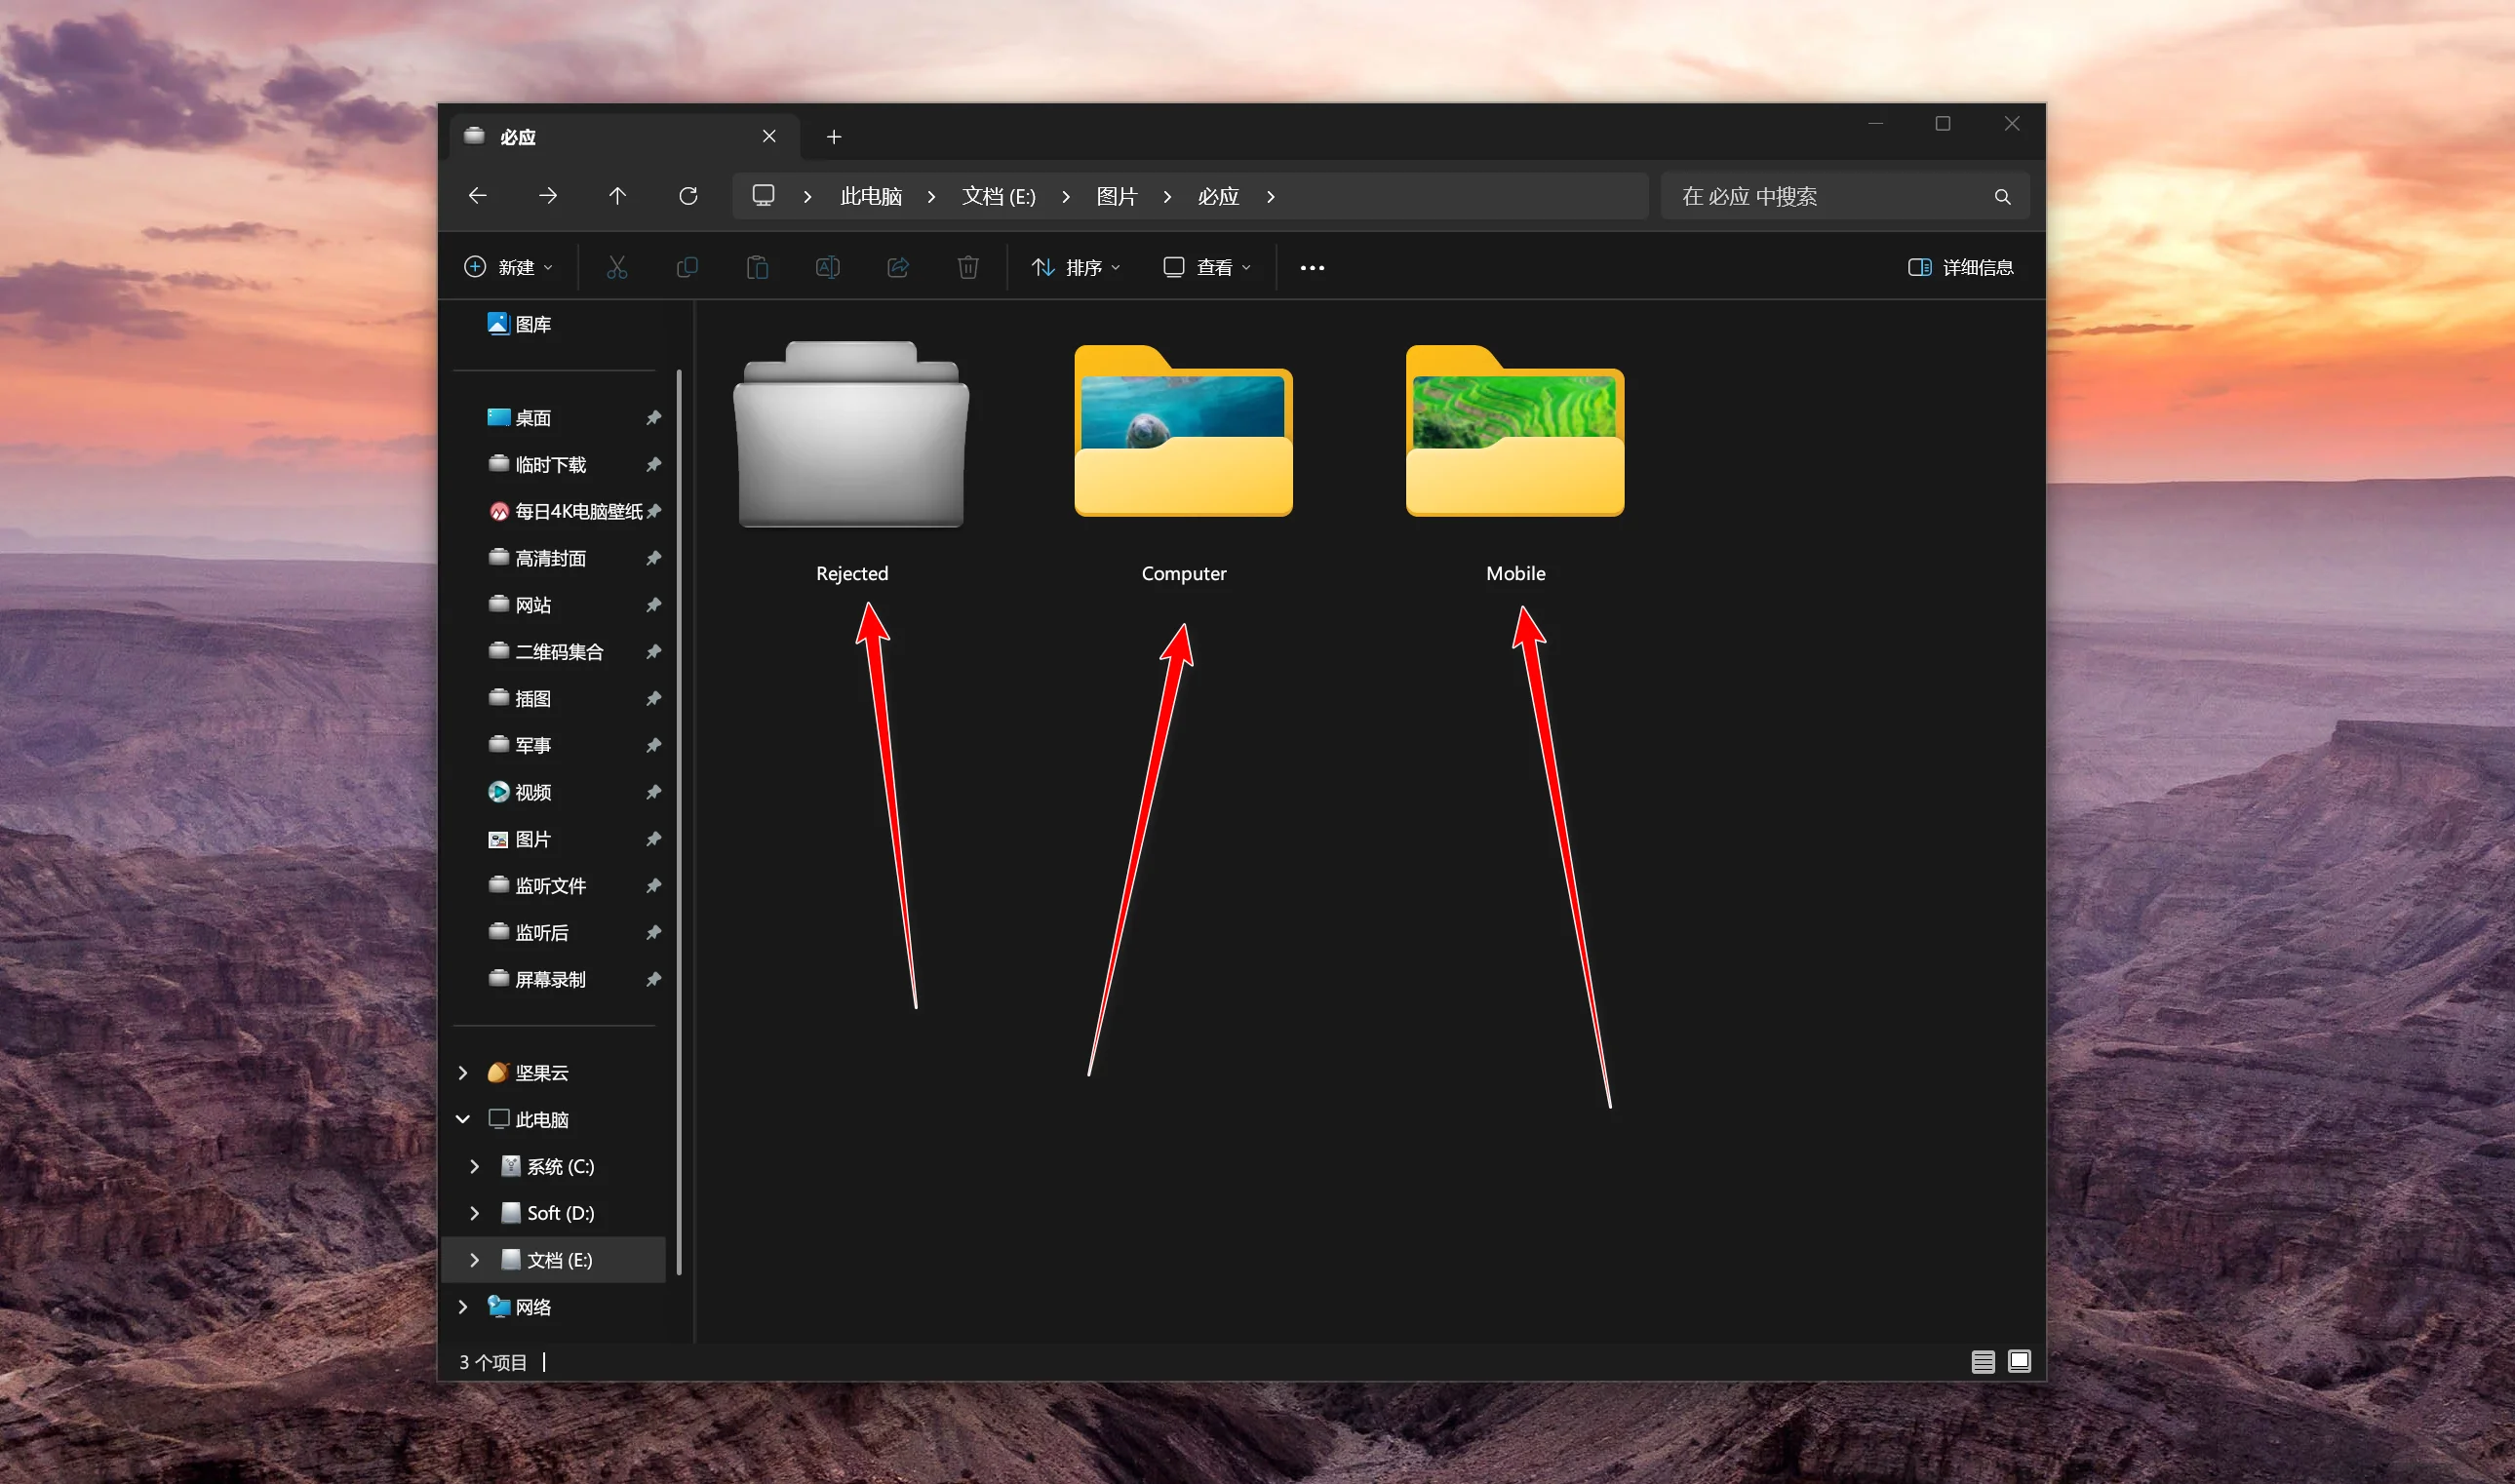Image resolution: width=2515 pixels, height=1484 pixels.
Task: Toggle the Details pane button
Action: (1960, 267)
